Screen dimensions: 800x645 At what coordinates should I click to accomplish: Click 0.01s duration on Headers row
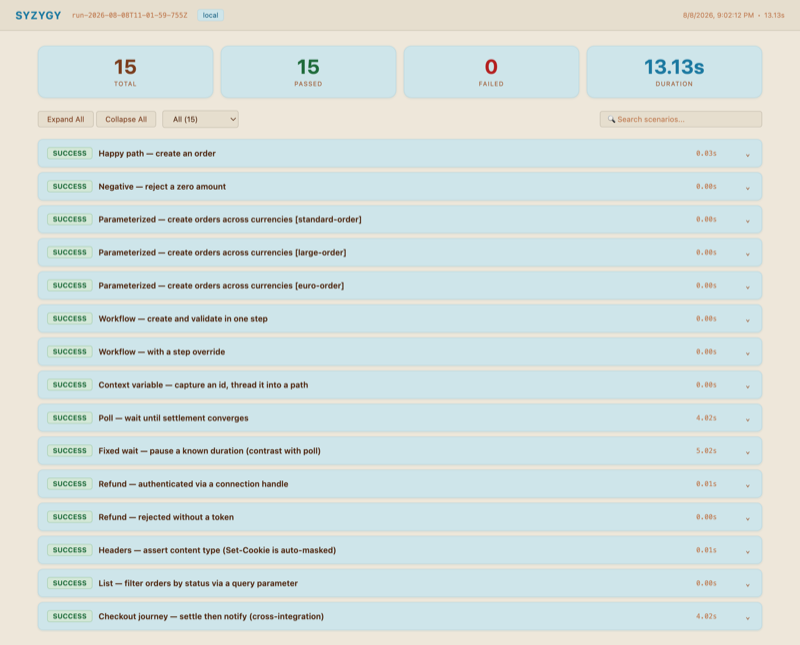point(706,551)
